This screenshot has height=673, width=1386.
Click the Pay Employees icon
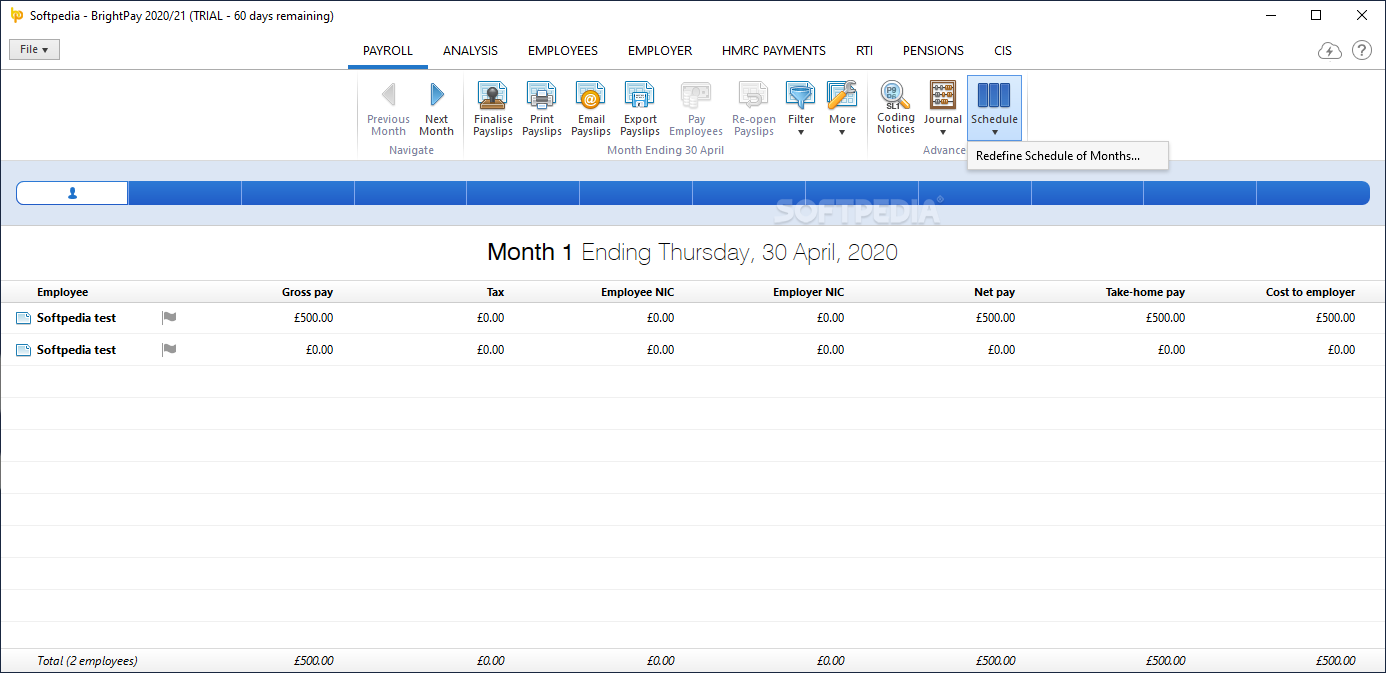[696, 109]
